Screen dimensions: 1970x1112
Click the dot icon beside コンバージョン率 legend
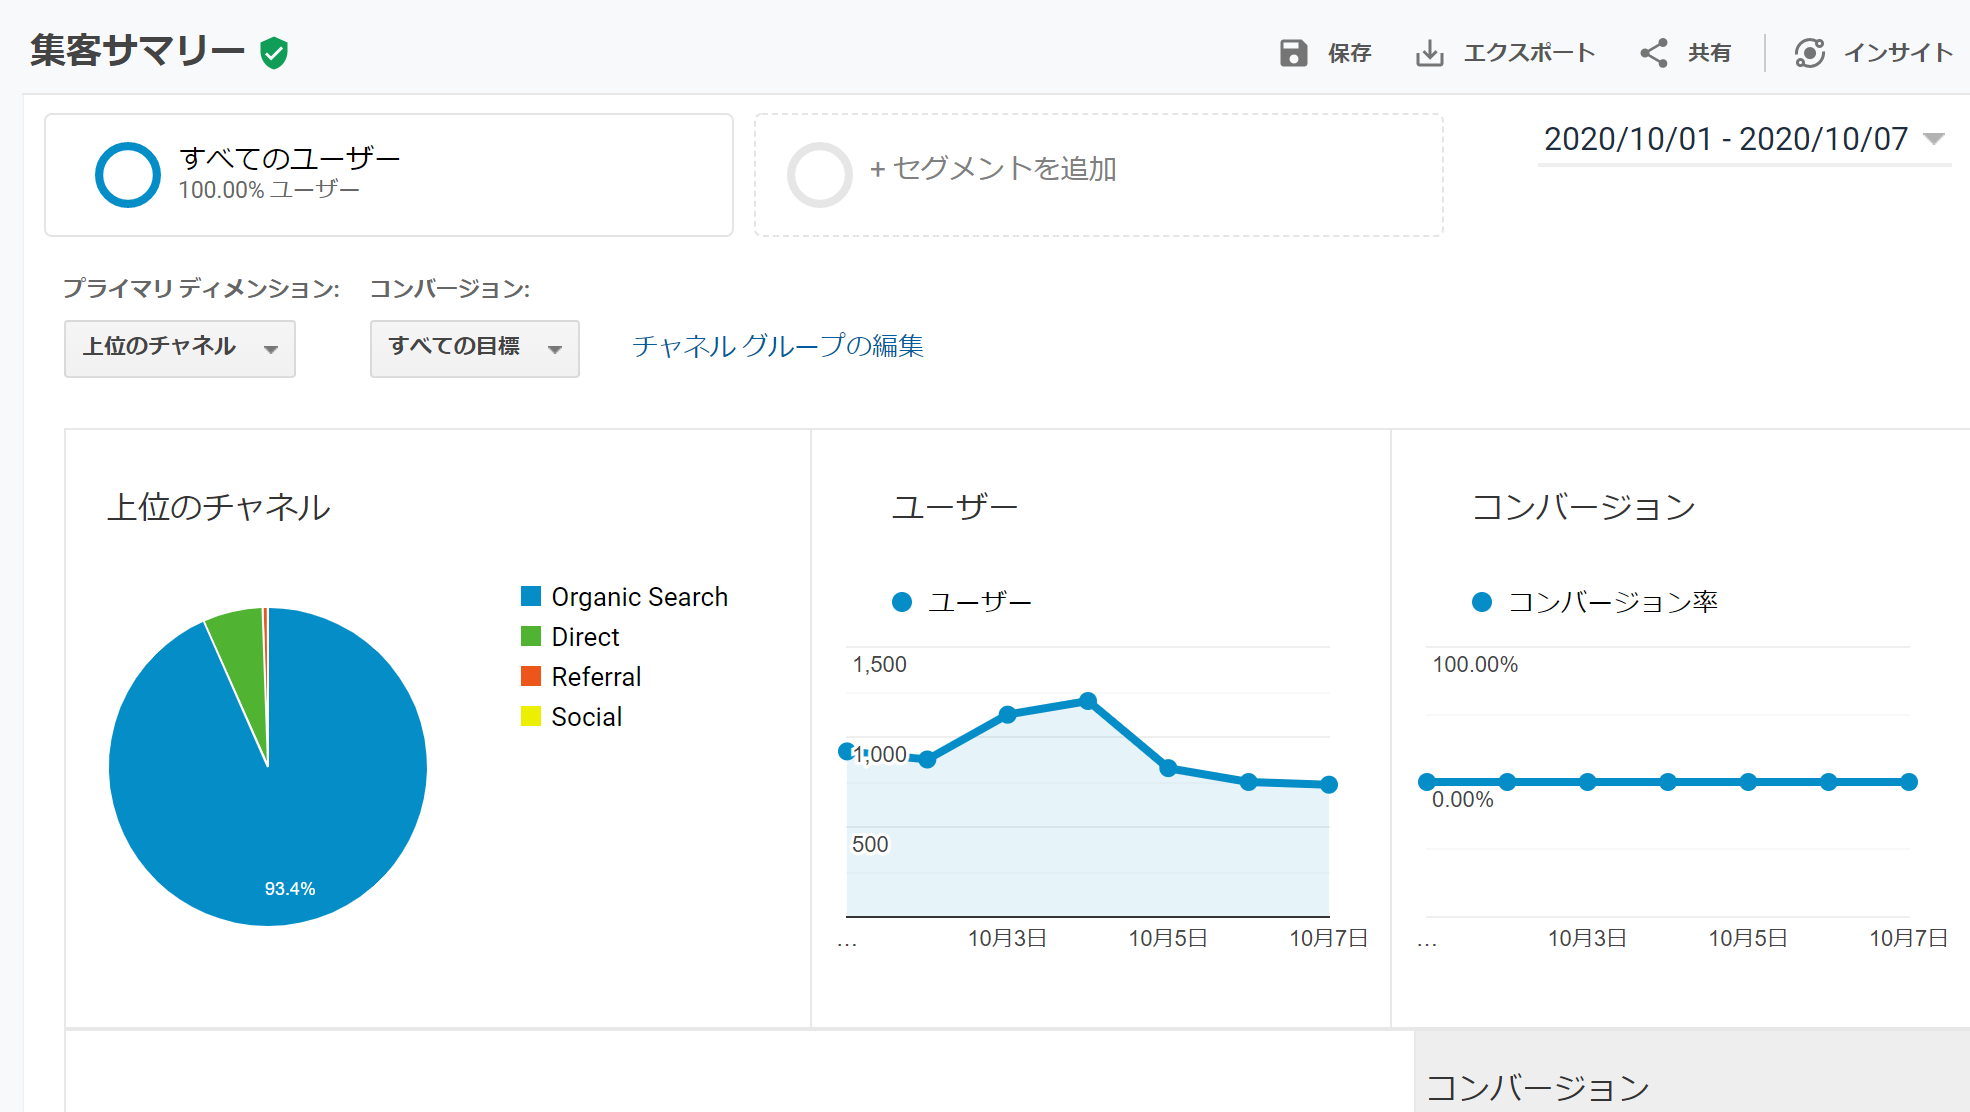pyautogui.click(x=1481, y=601)
